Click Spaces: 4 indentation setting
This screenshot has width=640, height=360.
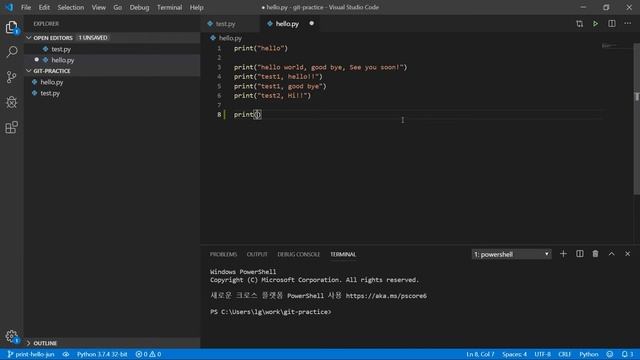(x=514, y=354)
